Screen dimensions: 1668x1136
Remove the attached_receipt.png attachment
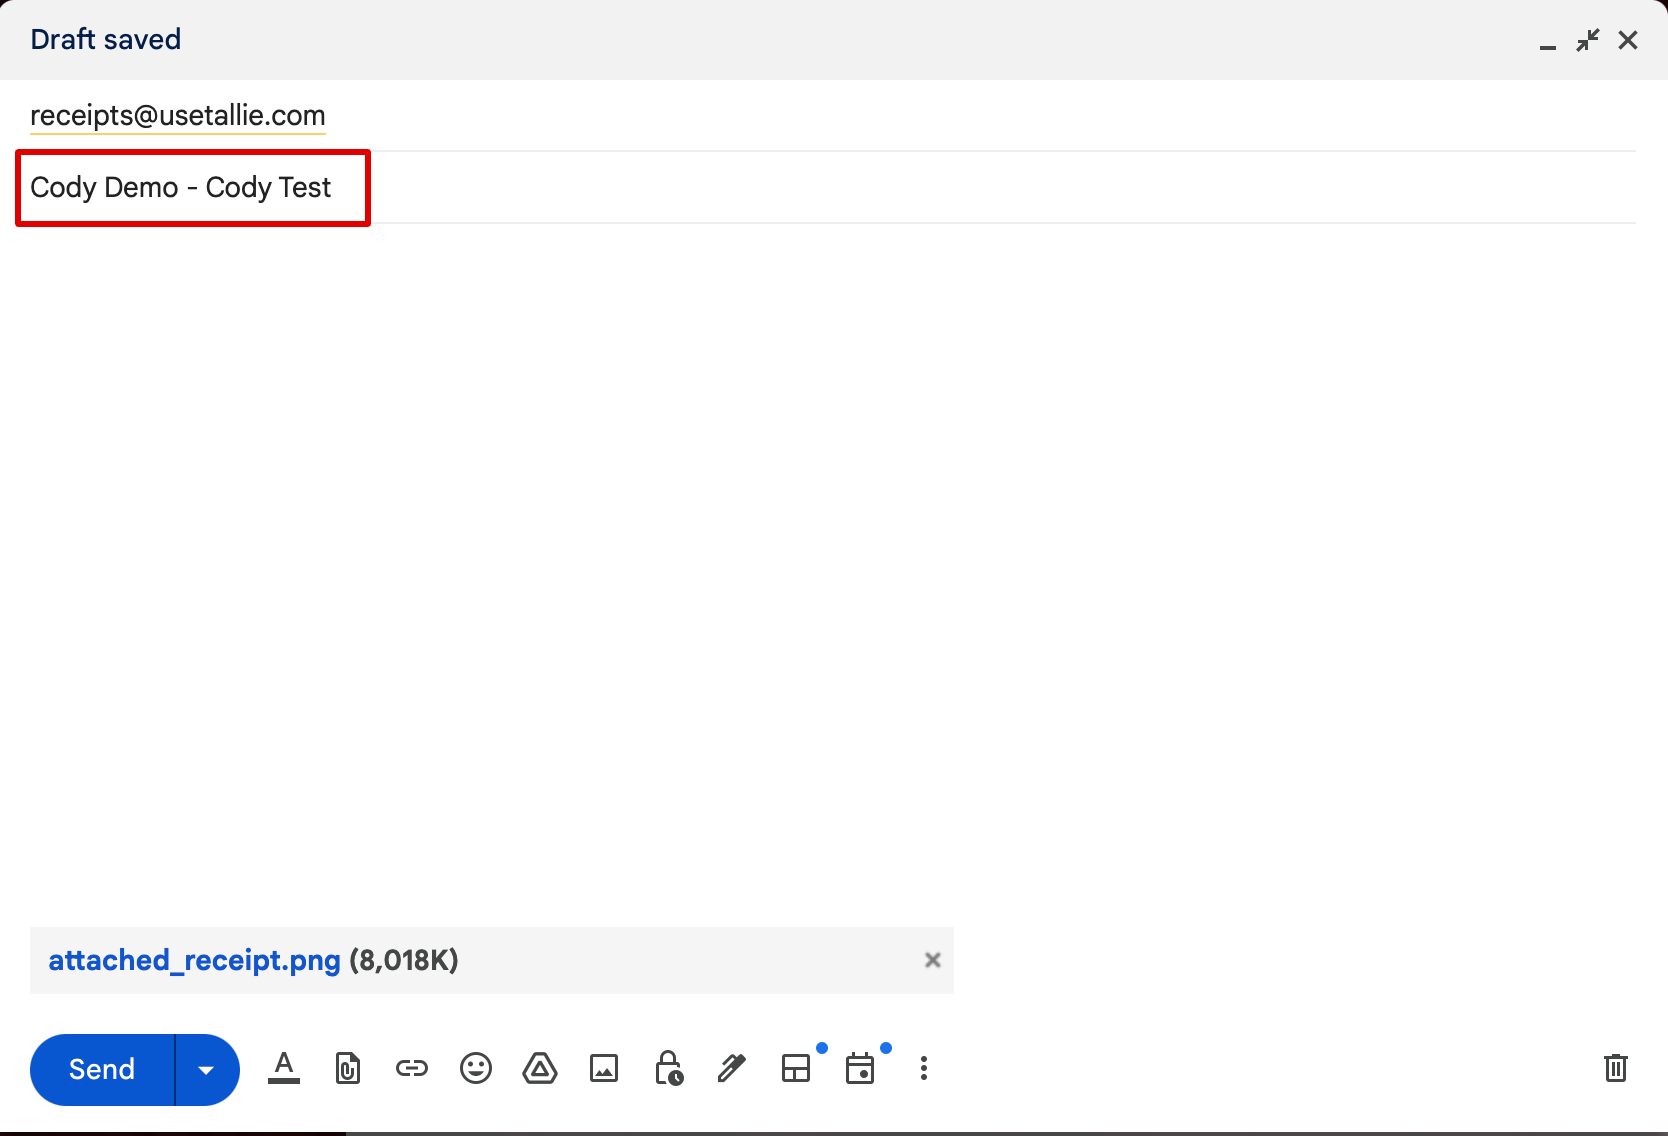point(933,960)
